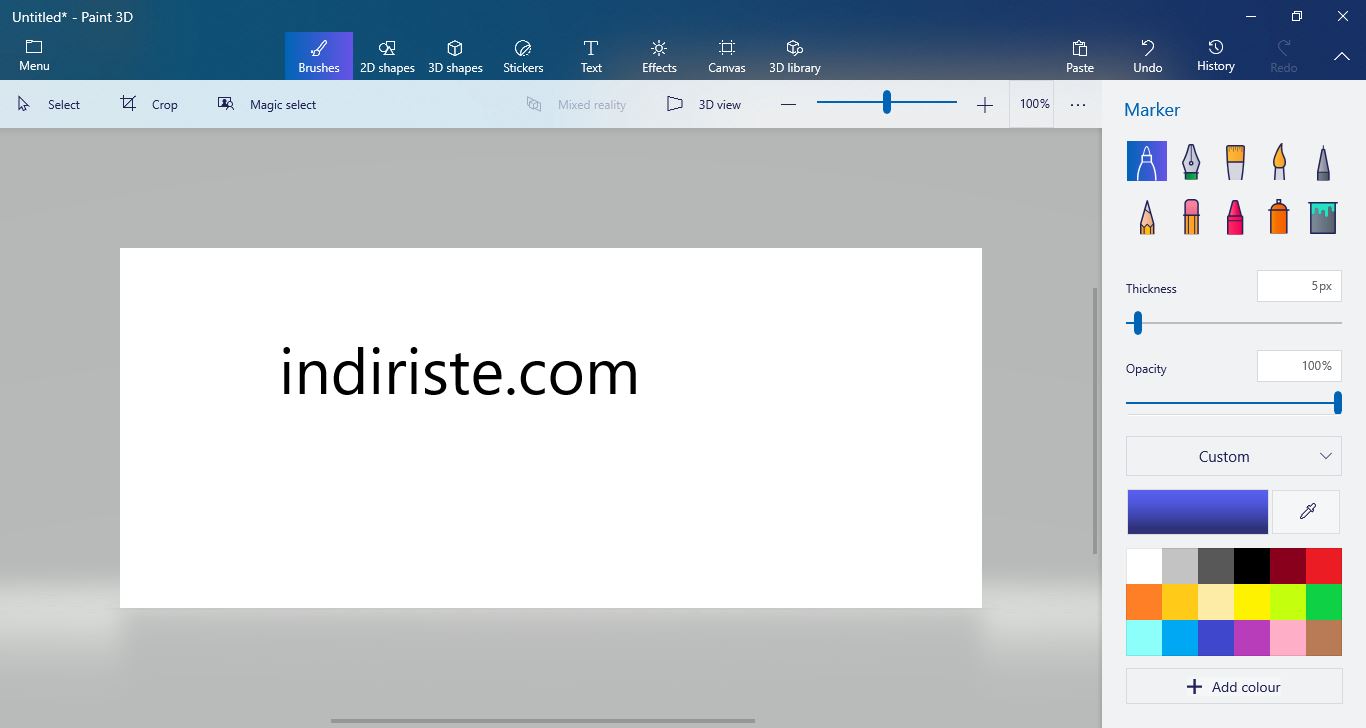The height and width of the screenshot is (728, 1366).
Task: Choose the gold colour swatch
Action: pos(1180,602)
